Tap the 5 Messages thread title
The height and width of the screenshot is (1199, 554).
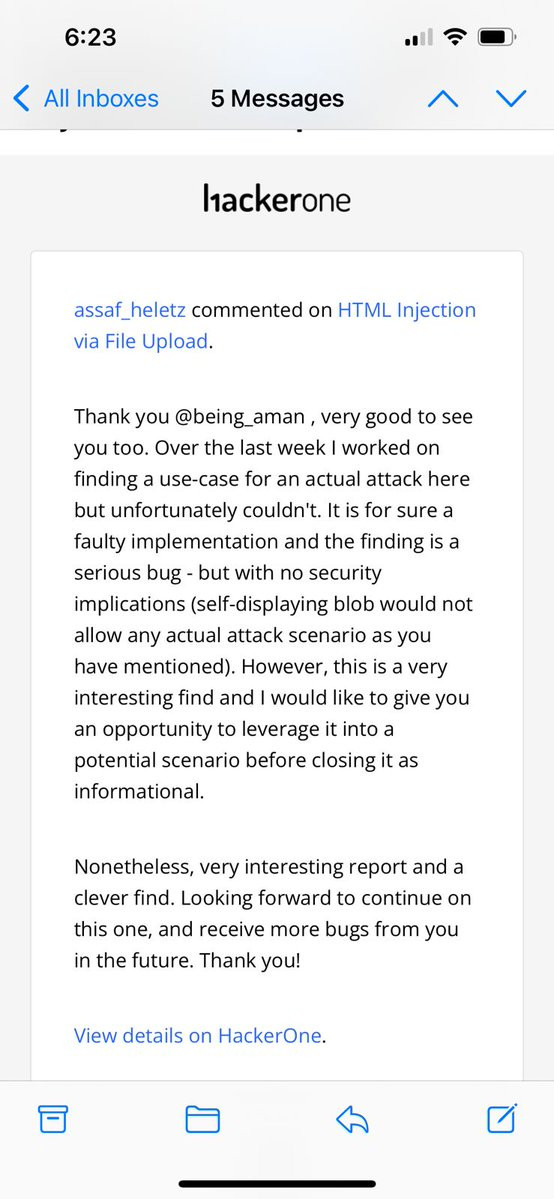(277, 99)
